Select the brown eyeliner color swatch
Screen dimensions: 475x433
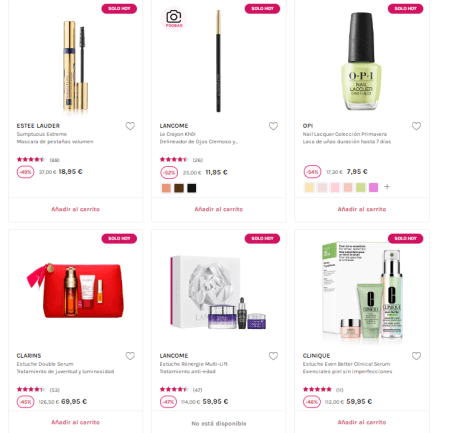point(179,188)
